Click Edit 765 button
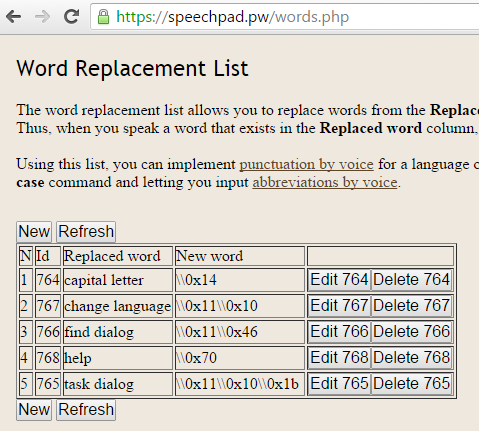Viewport: 479px width, 431px height. click(x=339, y=384)
